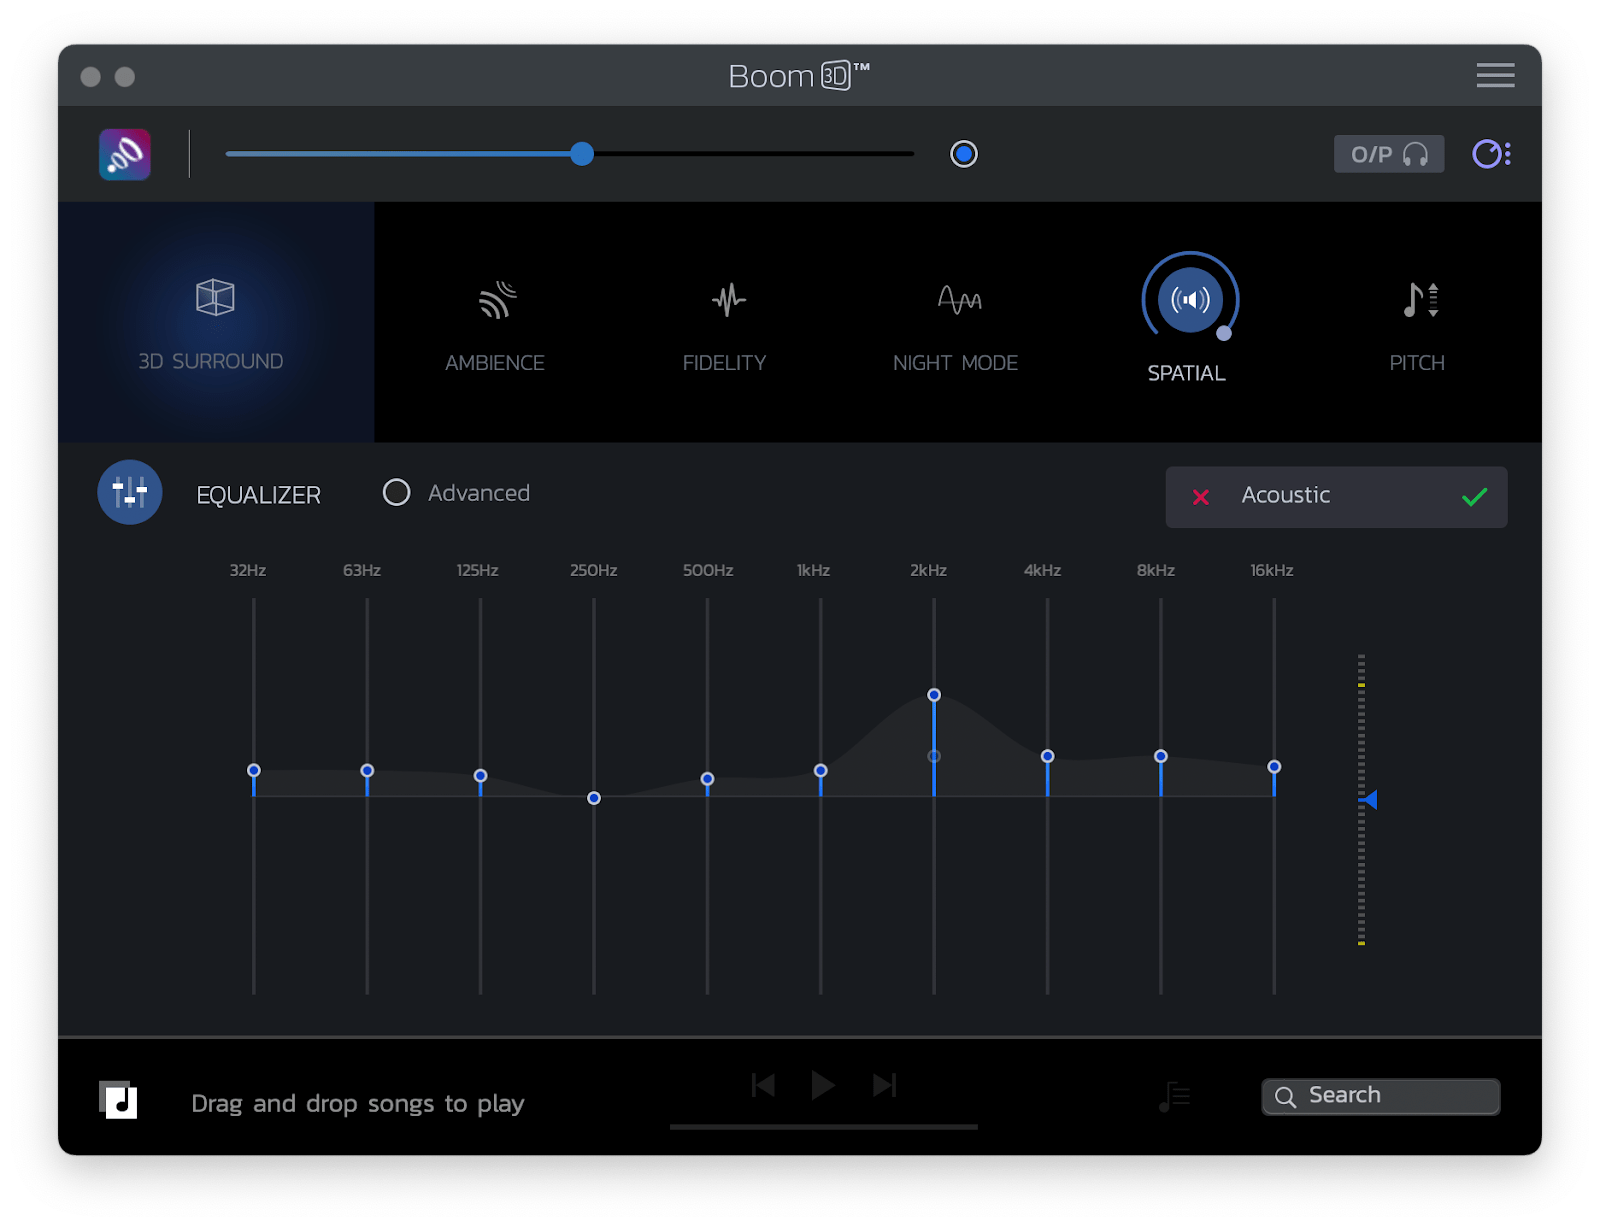Play the current song
This screenshot has height=1227, width=1600.
click(823, 1085)
